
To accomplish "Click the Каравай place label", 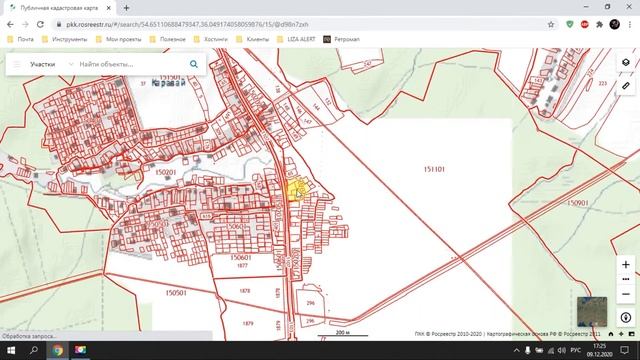I will tap(169, 83).
